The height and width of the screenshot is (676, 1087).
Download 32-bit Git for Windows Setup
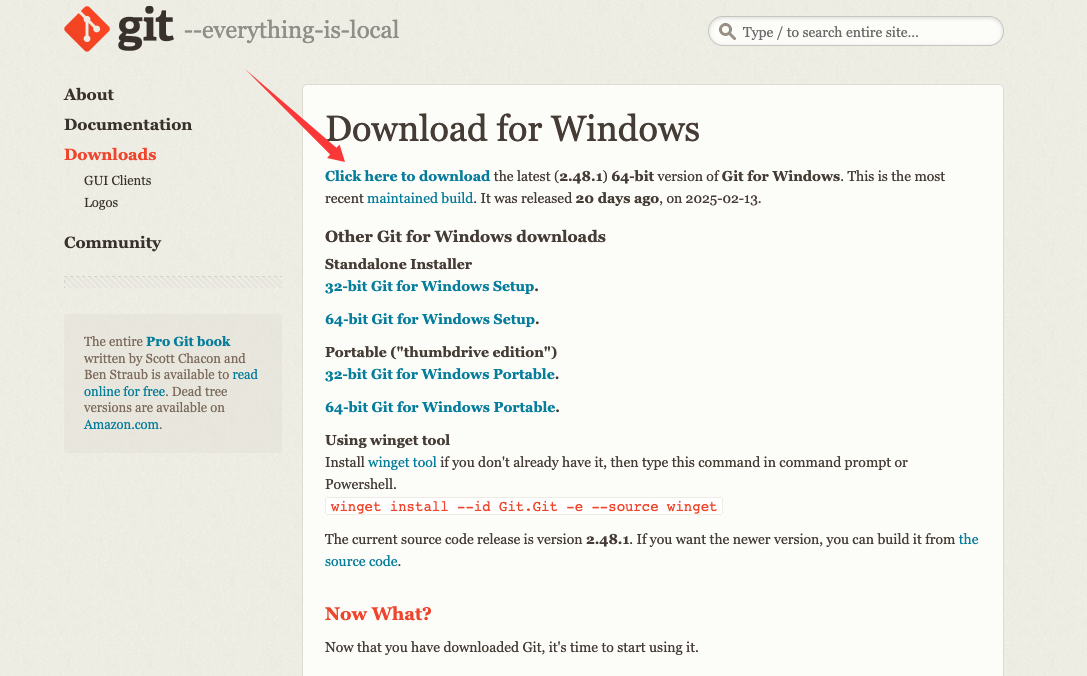click(430, 286)
